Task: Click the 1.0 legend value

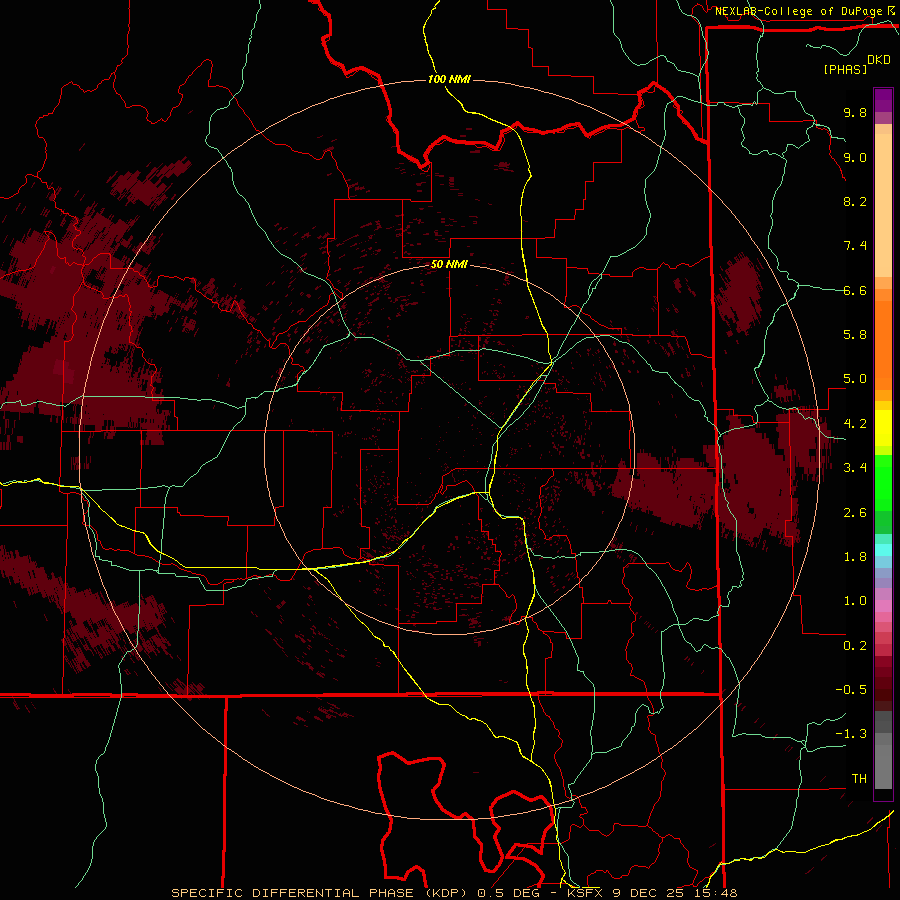Action: (855, 601)
